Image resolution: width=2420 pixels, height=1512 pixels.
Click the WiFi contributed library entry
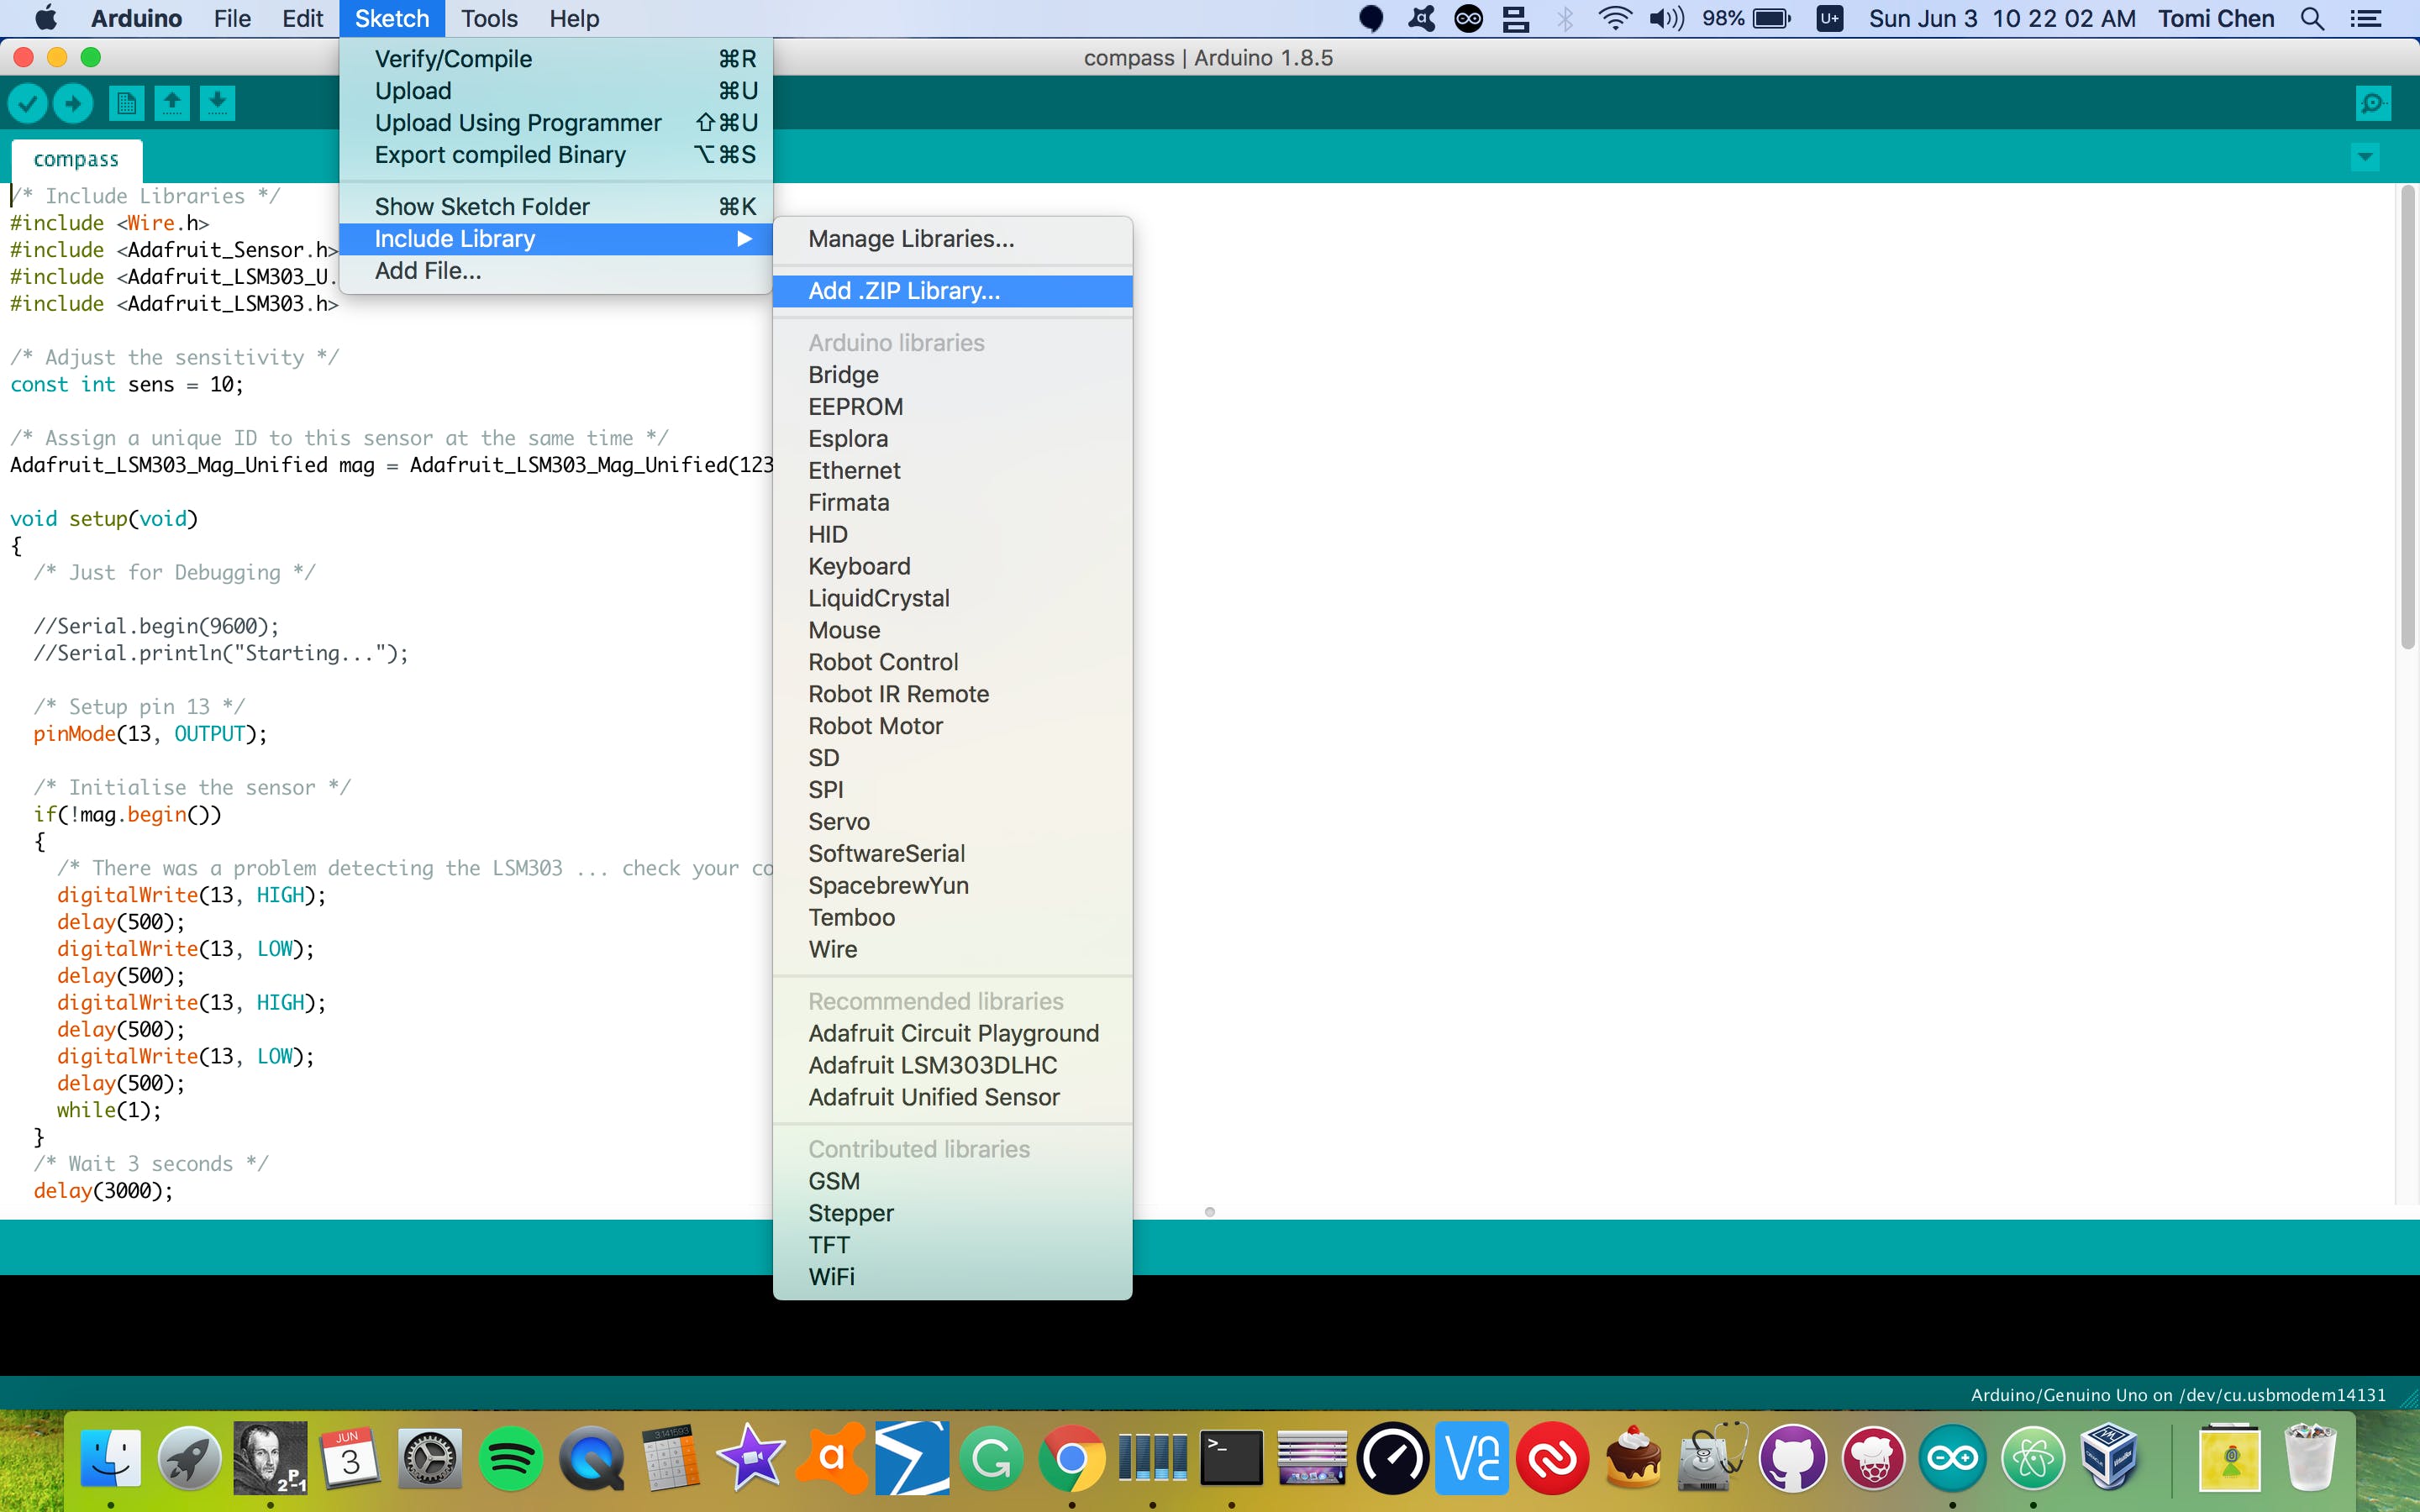click(x=829, y=1277)
